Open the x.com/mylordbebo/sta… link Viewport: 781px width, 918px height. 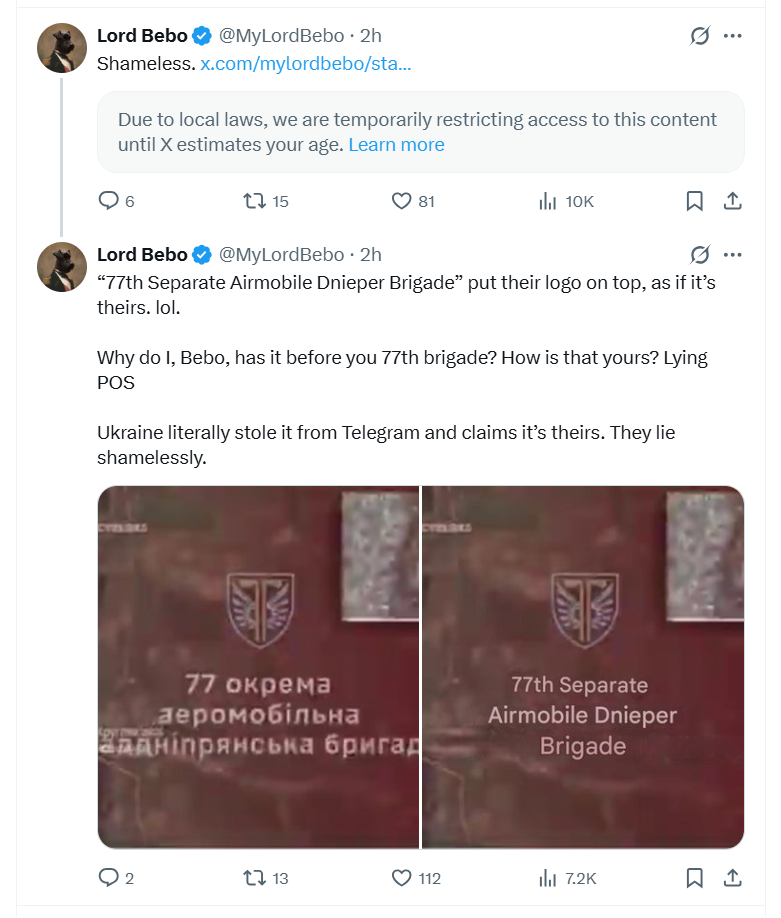pos(306,63)
